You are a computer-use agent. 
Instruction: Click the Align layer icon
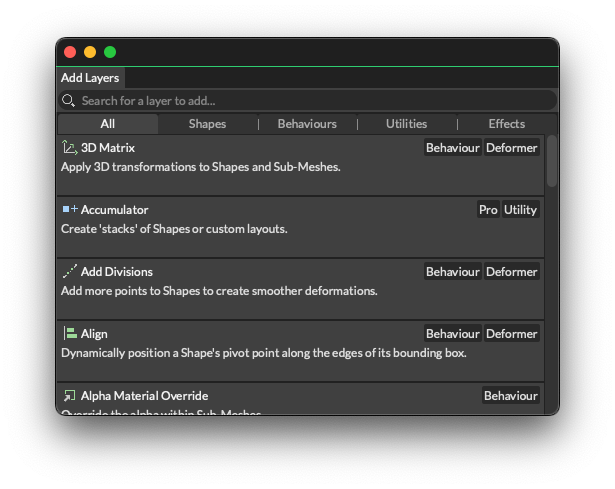point(69,334)
